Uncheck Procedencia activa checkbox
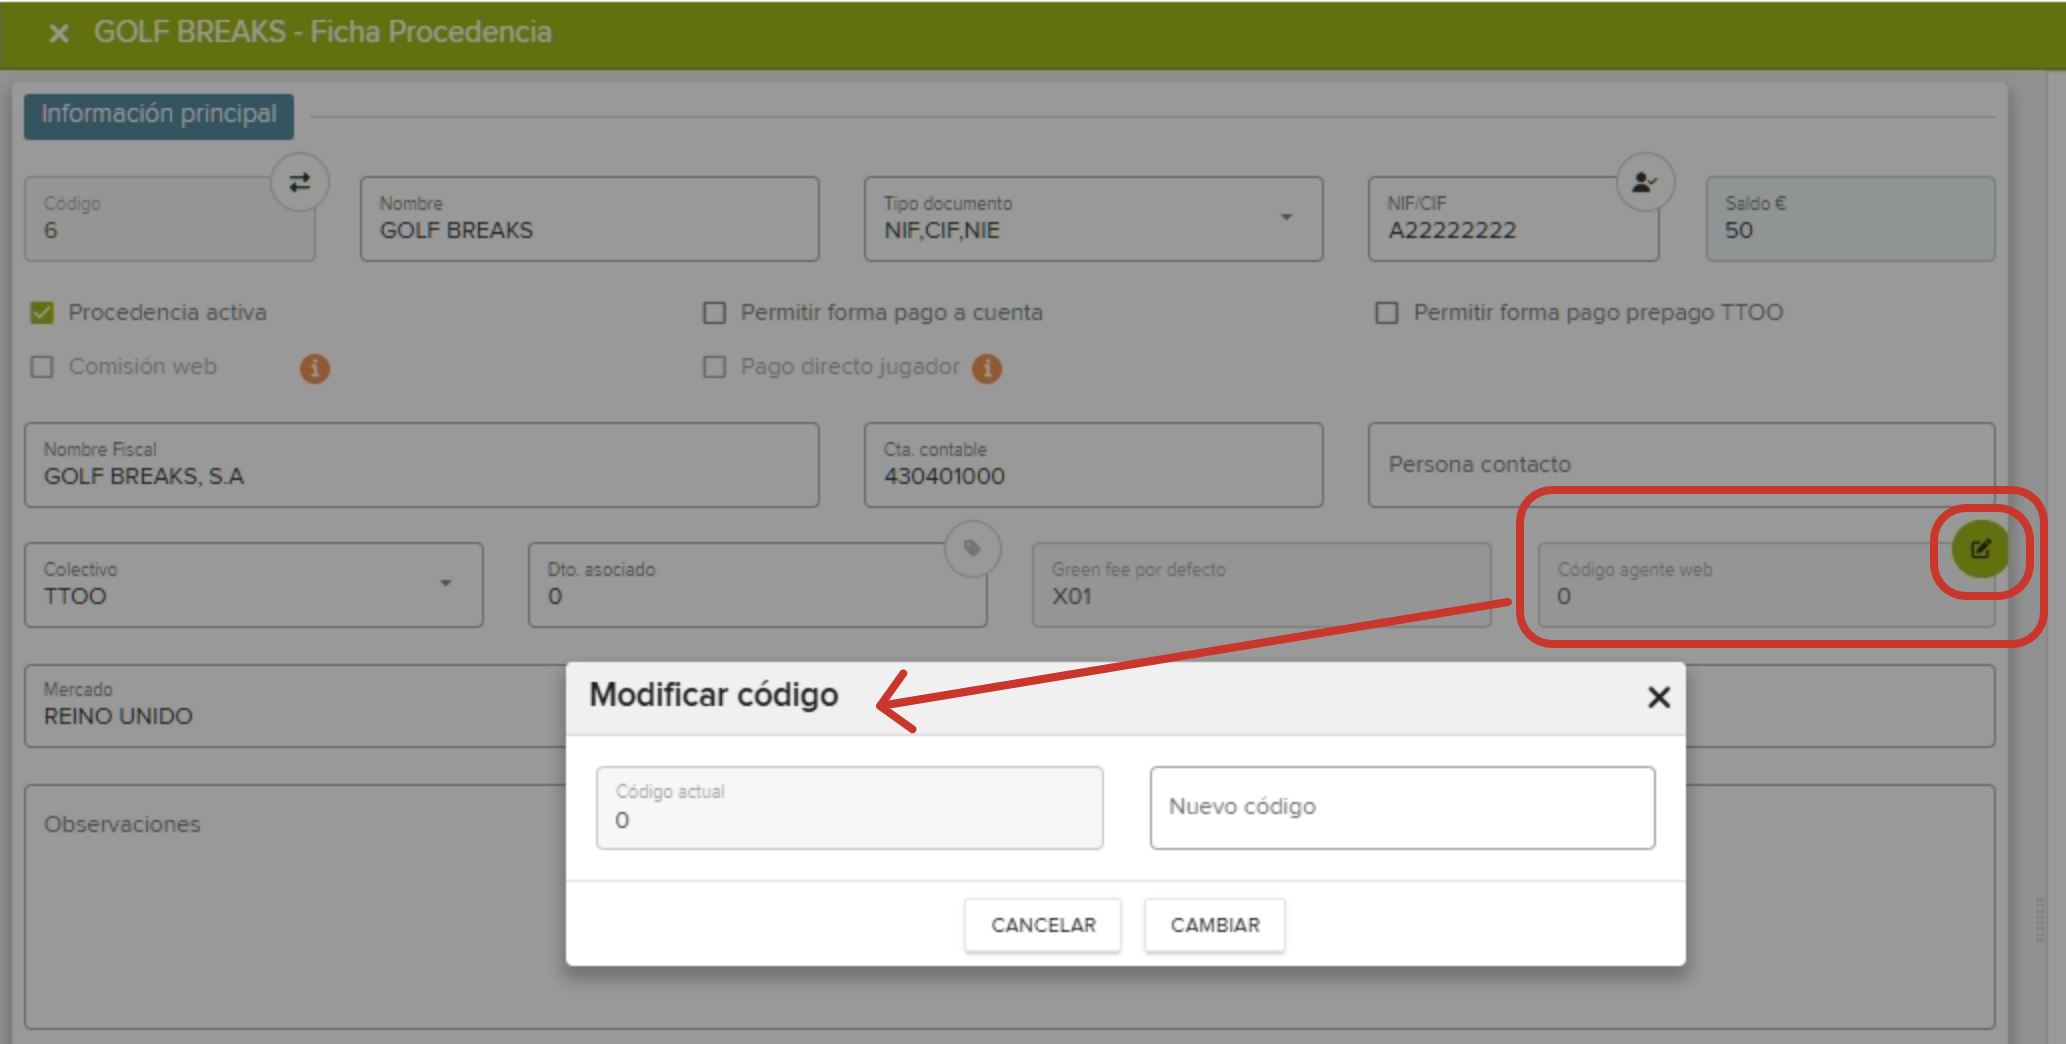This screenshot has width=2066, height=1044. coord(42,313)
